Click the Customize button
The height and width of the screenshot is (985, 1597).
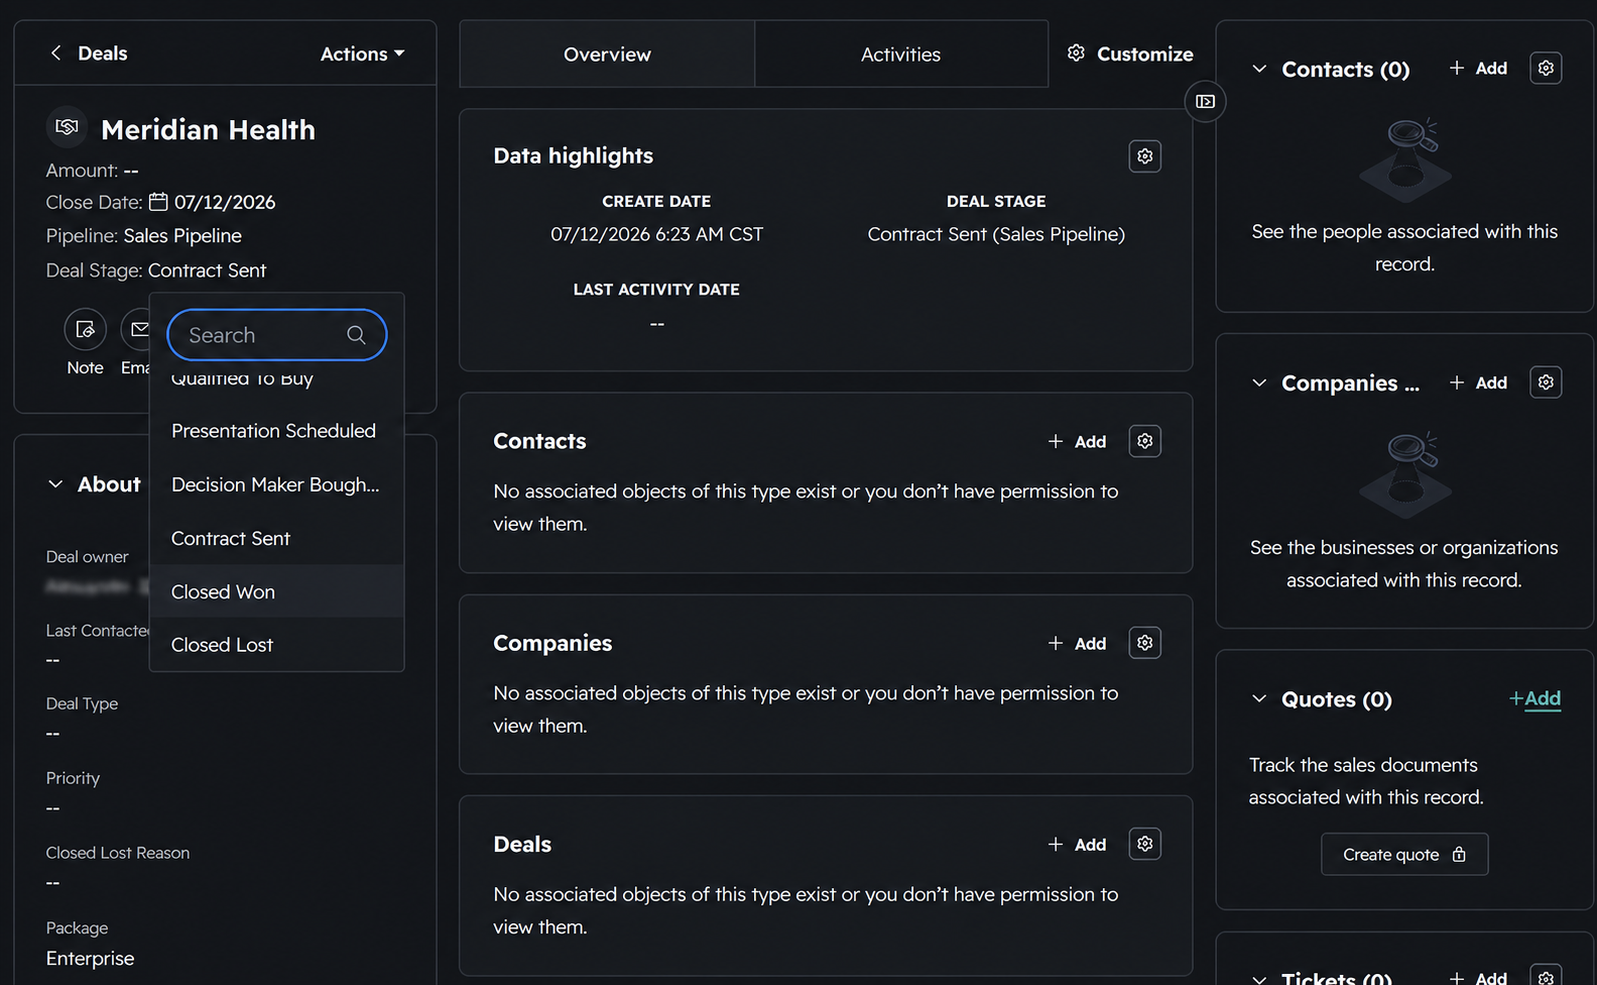click(x=1130, y=54)
